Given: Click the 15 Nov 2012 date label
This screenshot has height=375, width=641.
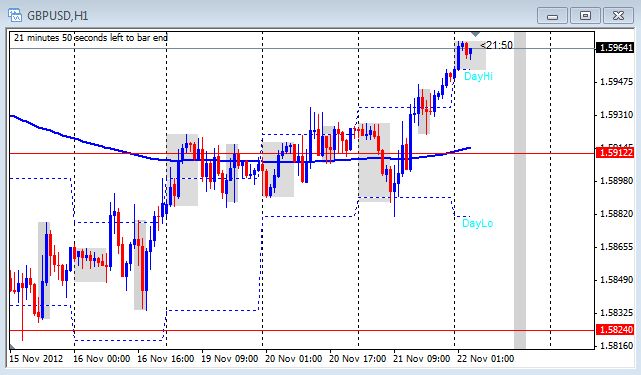Looking at the screenshot, I should (x=36, y=359).
